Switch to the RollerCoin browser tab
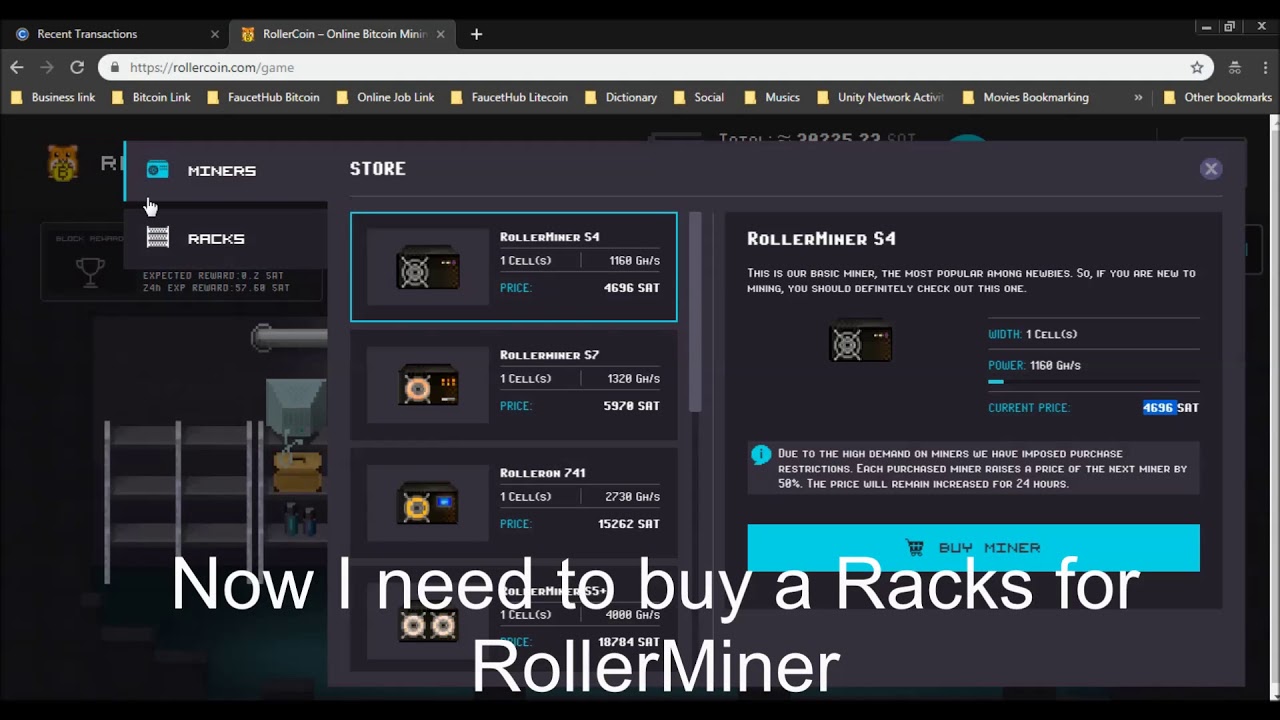This screenshot has height=720, width=1280. pyautogui.click(x=343, y=34)
